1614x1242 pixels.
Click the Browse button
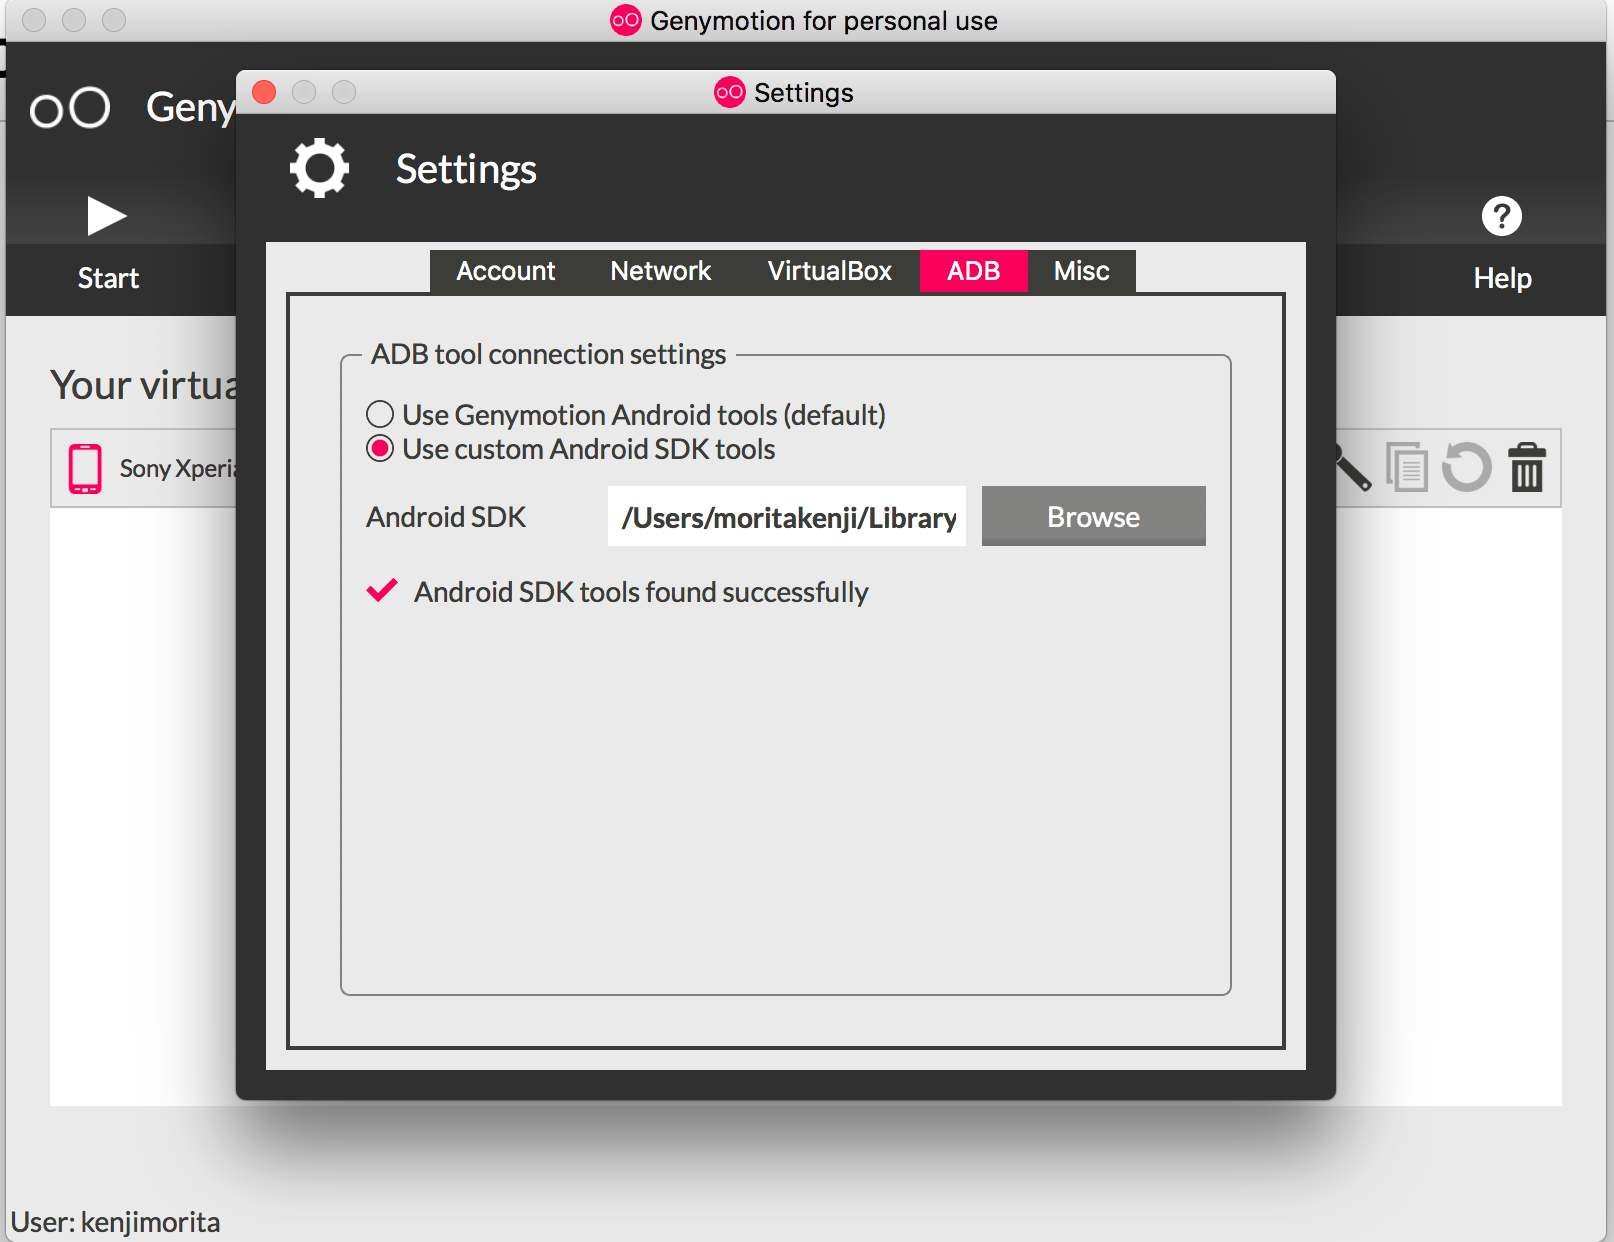1093,516
